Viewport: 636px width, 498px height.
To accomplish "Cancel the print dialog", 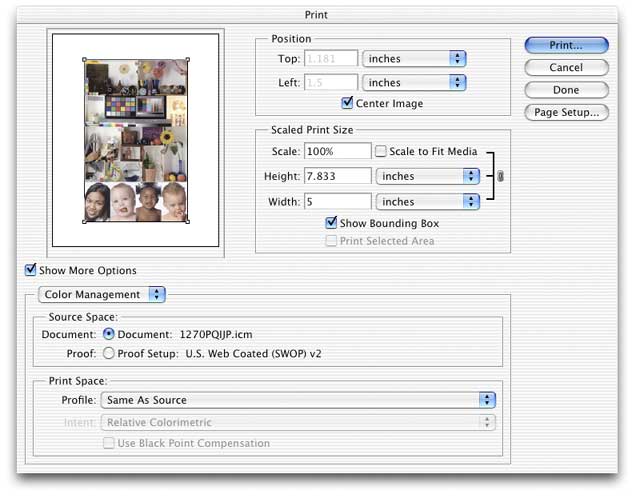I will pos(566,67).
